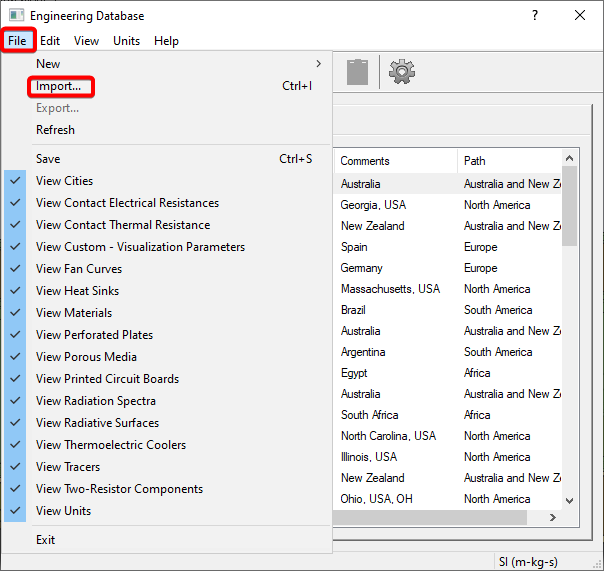Viewport: 604px width, 571px height.
Task: Toggle View Contact Thermal Resistance
Action: [168, 225]
